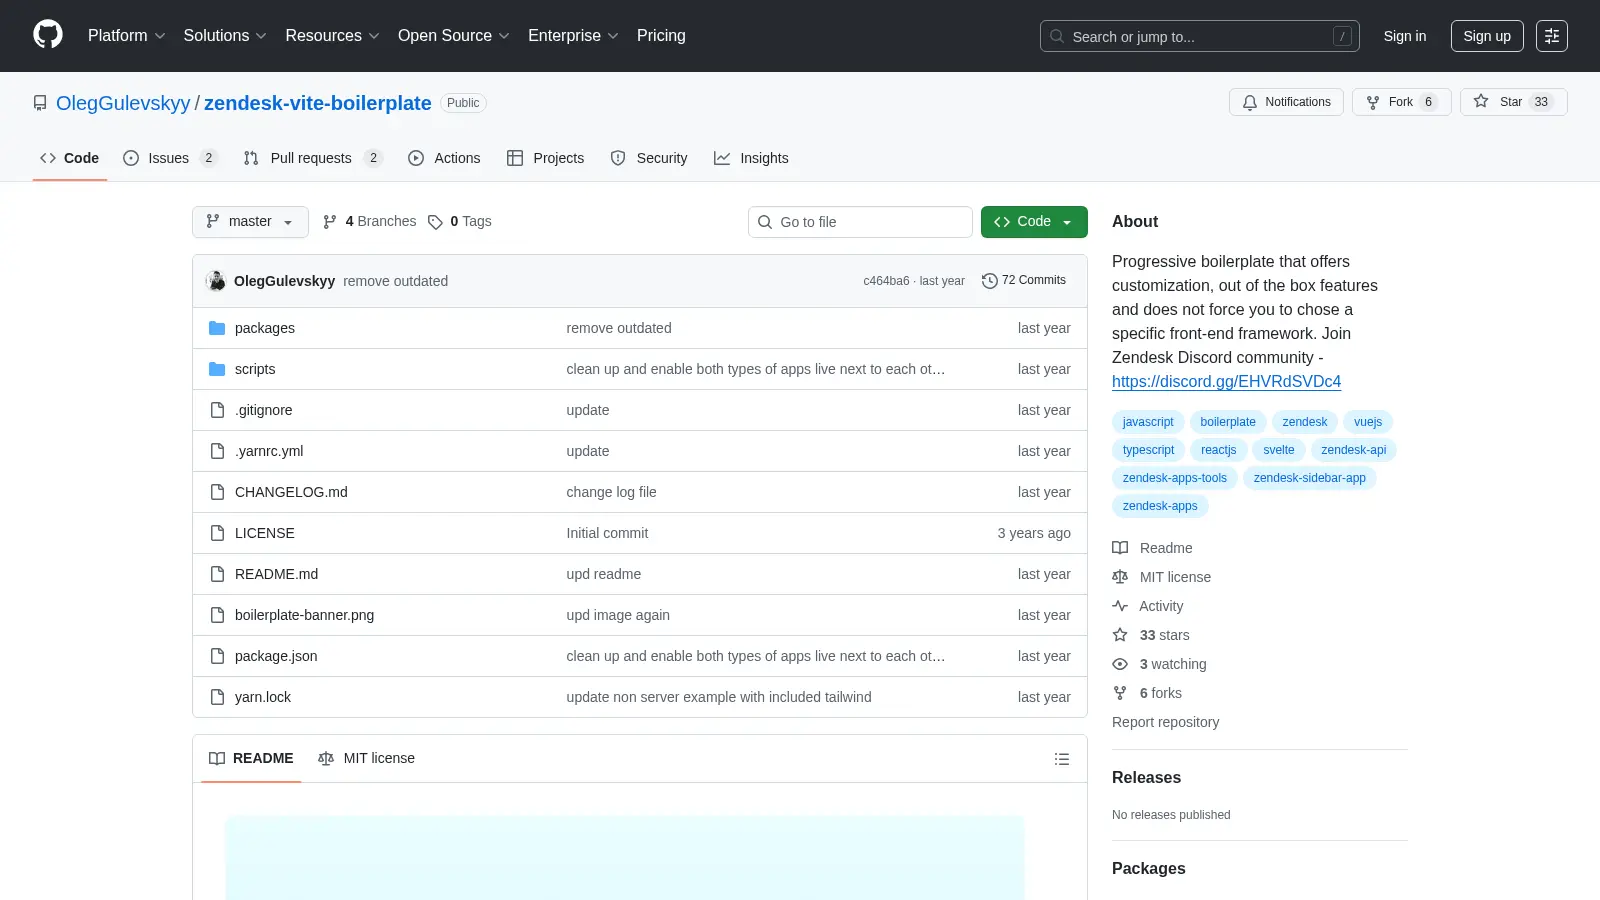Click the Sign in link
The width and height of the screenshot is (1600, 900).
(x=1405, y=36)
